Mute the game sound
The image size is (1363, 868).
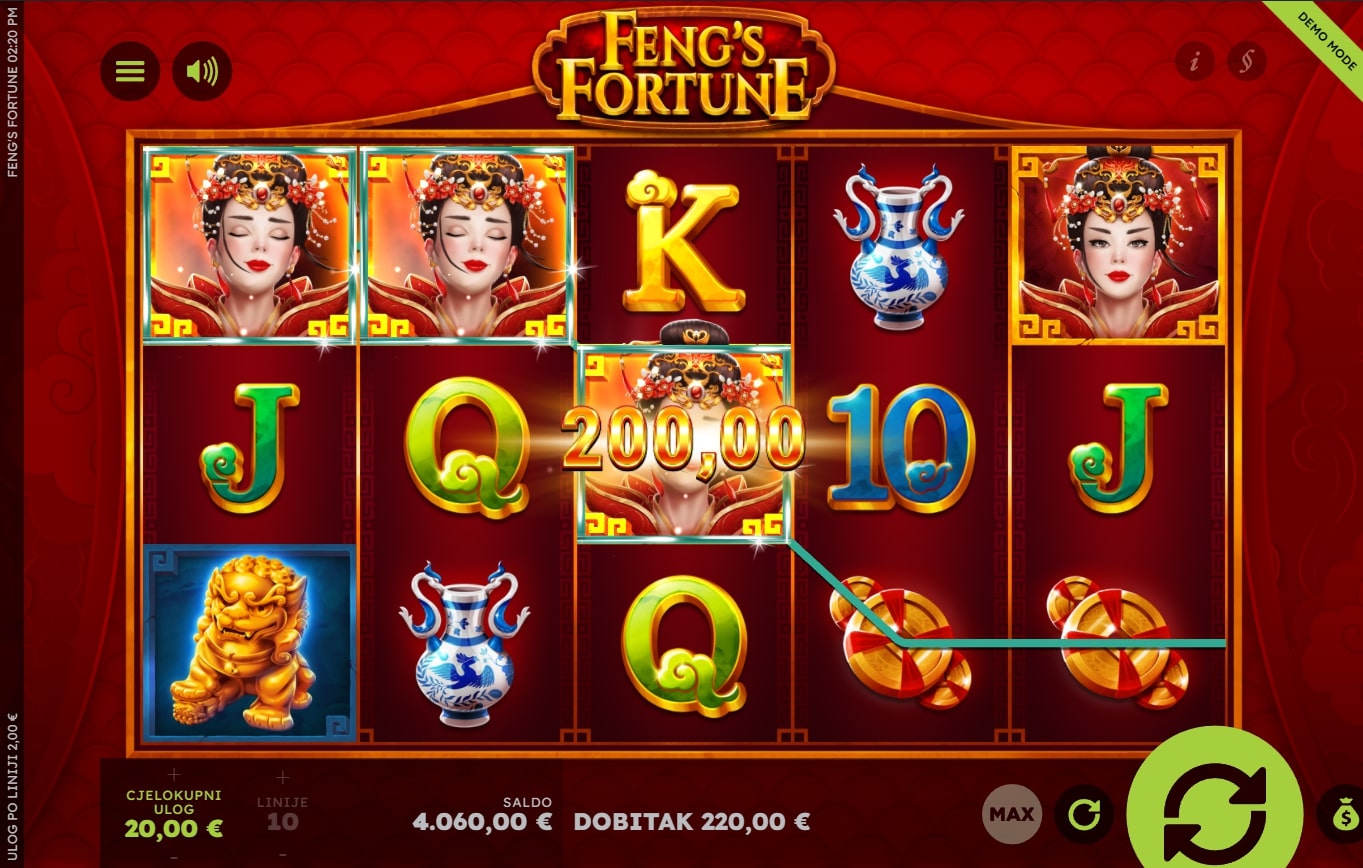(202, 72)
